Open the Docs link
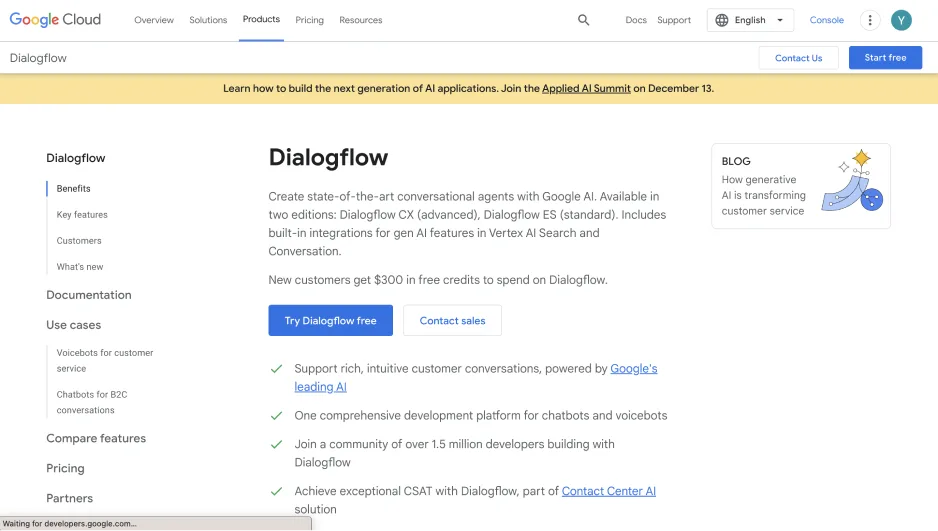This screenshot has height=531, width=938. tap(636, 20)
